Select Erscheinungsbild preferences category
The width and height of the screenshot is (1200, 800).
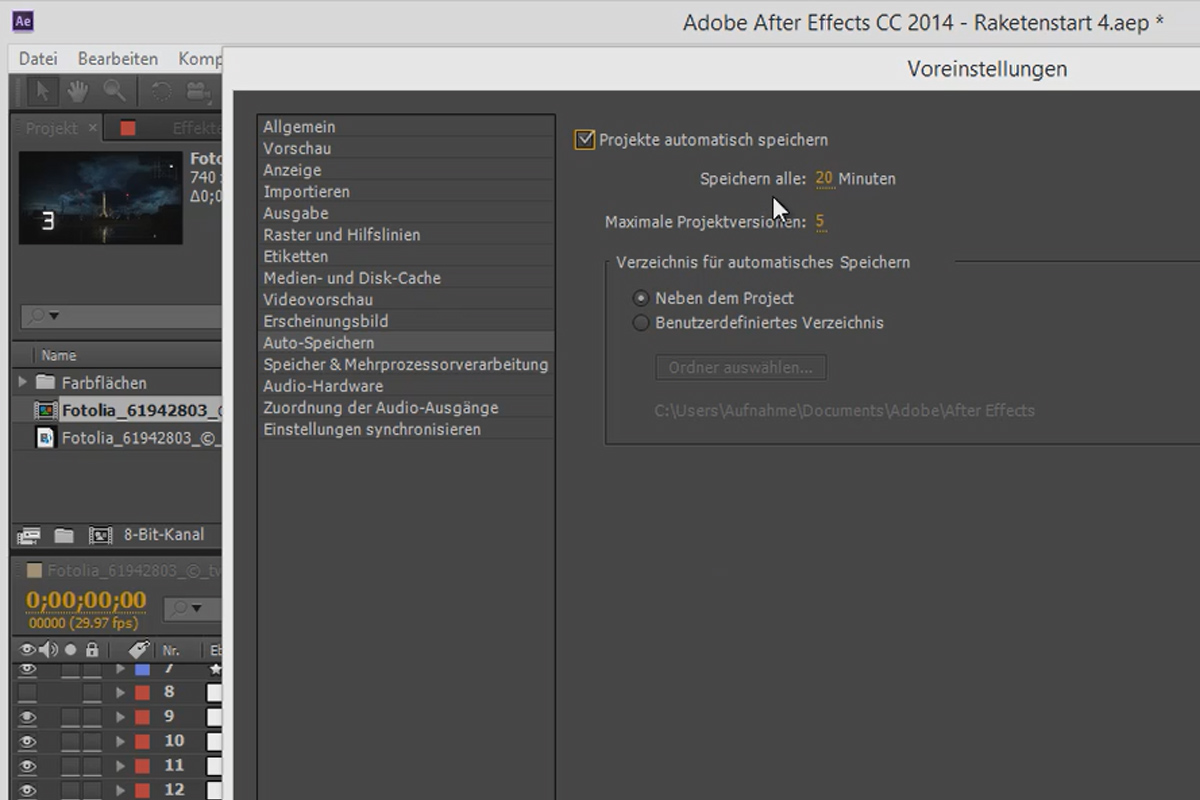[x=405, y=321]
